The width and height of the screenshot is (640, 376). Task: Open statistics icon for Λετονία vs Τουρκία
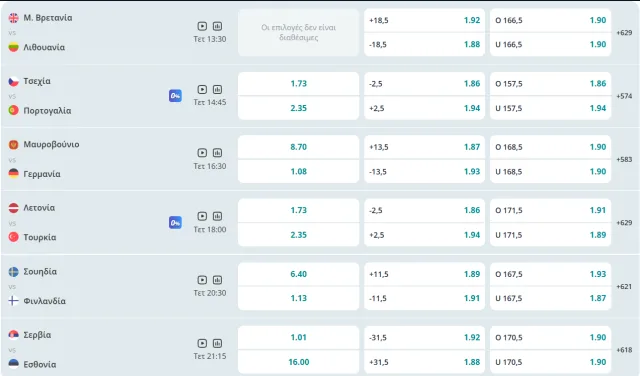pyautogui.click(x=218, y=216)
